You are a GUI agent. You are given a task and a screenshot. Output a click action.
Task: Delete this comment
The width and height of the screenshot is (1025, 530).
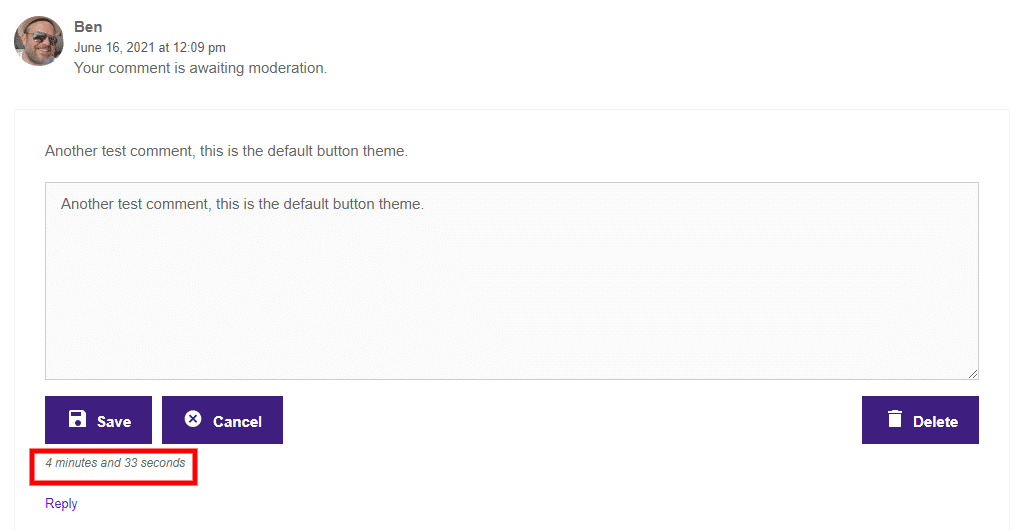tap(920, 420)
